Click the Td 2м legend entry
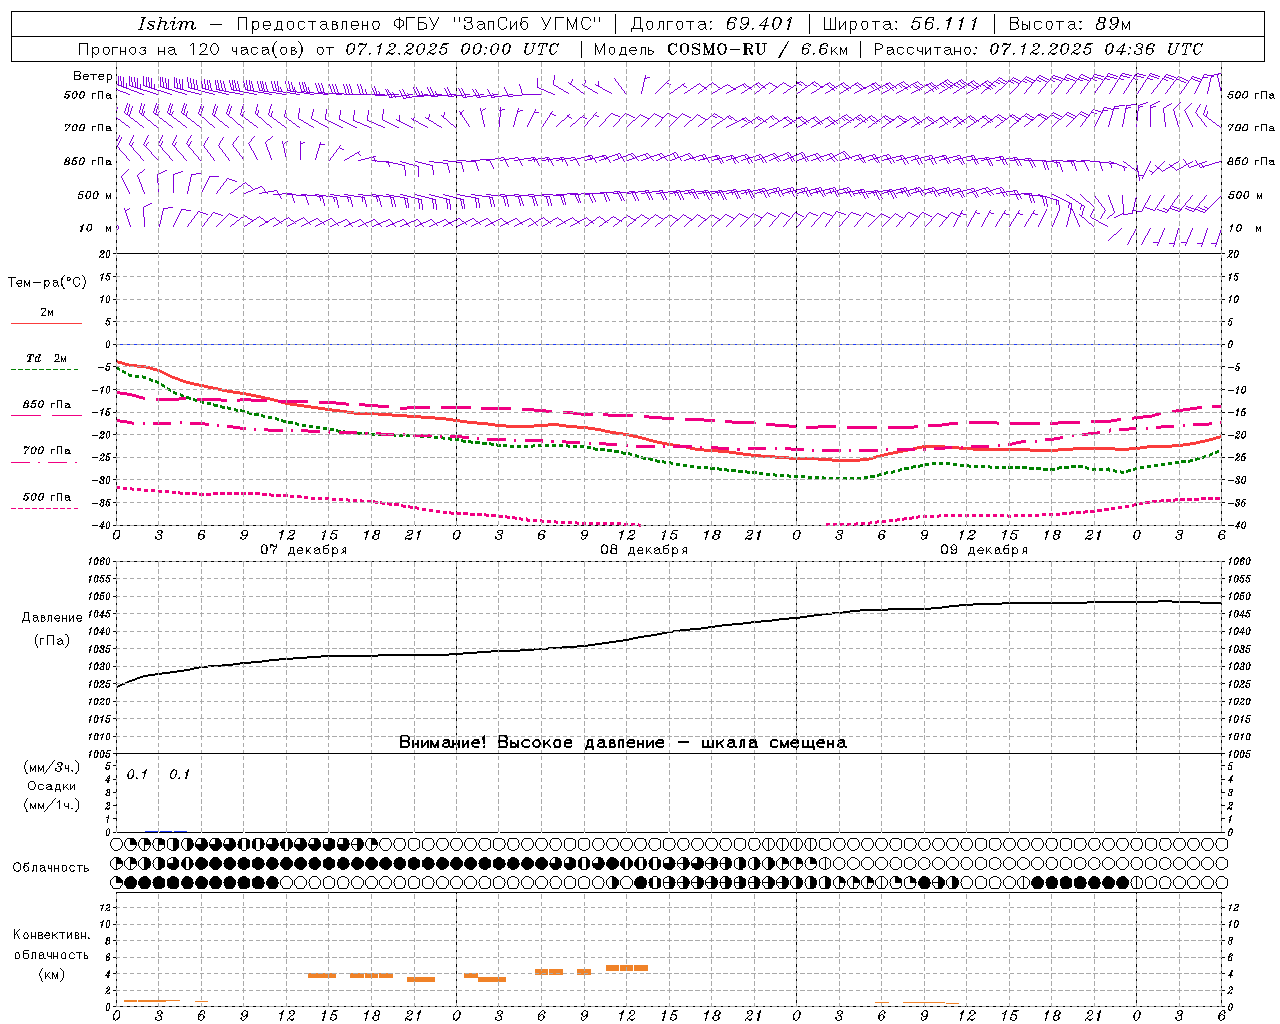Image resolution: width=1280 pixels, height=1024 pixels. point(47,358)
